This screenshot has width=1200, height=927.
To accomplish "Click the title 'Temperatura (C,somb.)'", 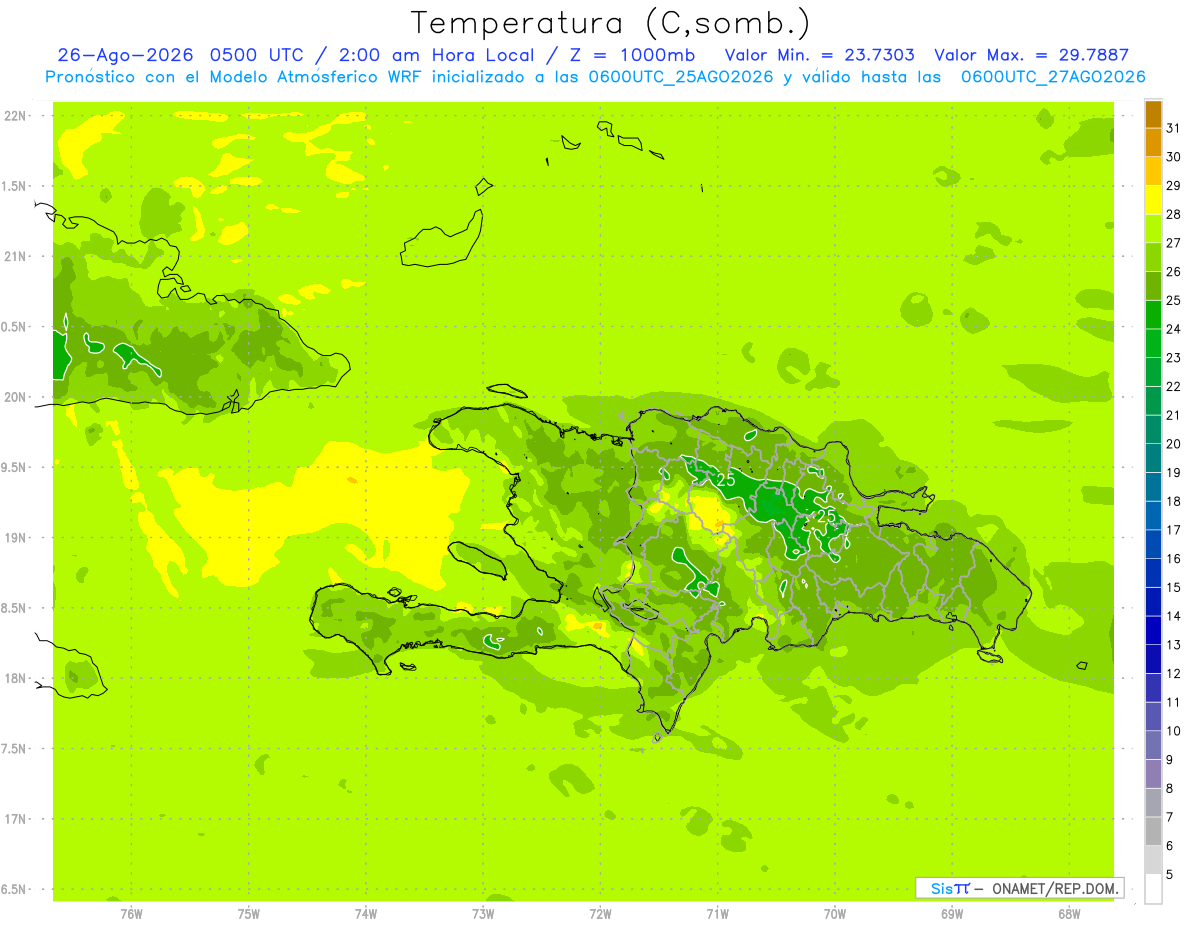I will (x=611, y=24).
